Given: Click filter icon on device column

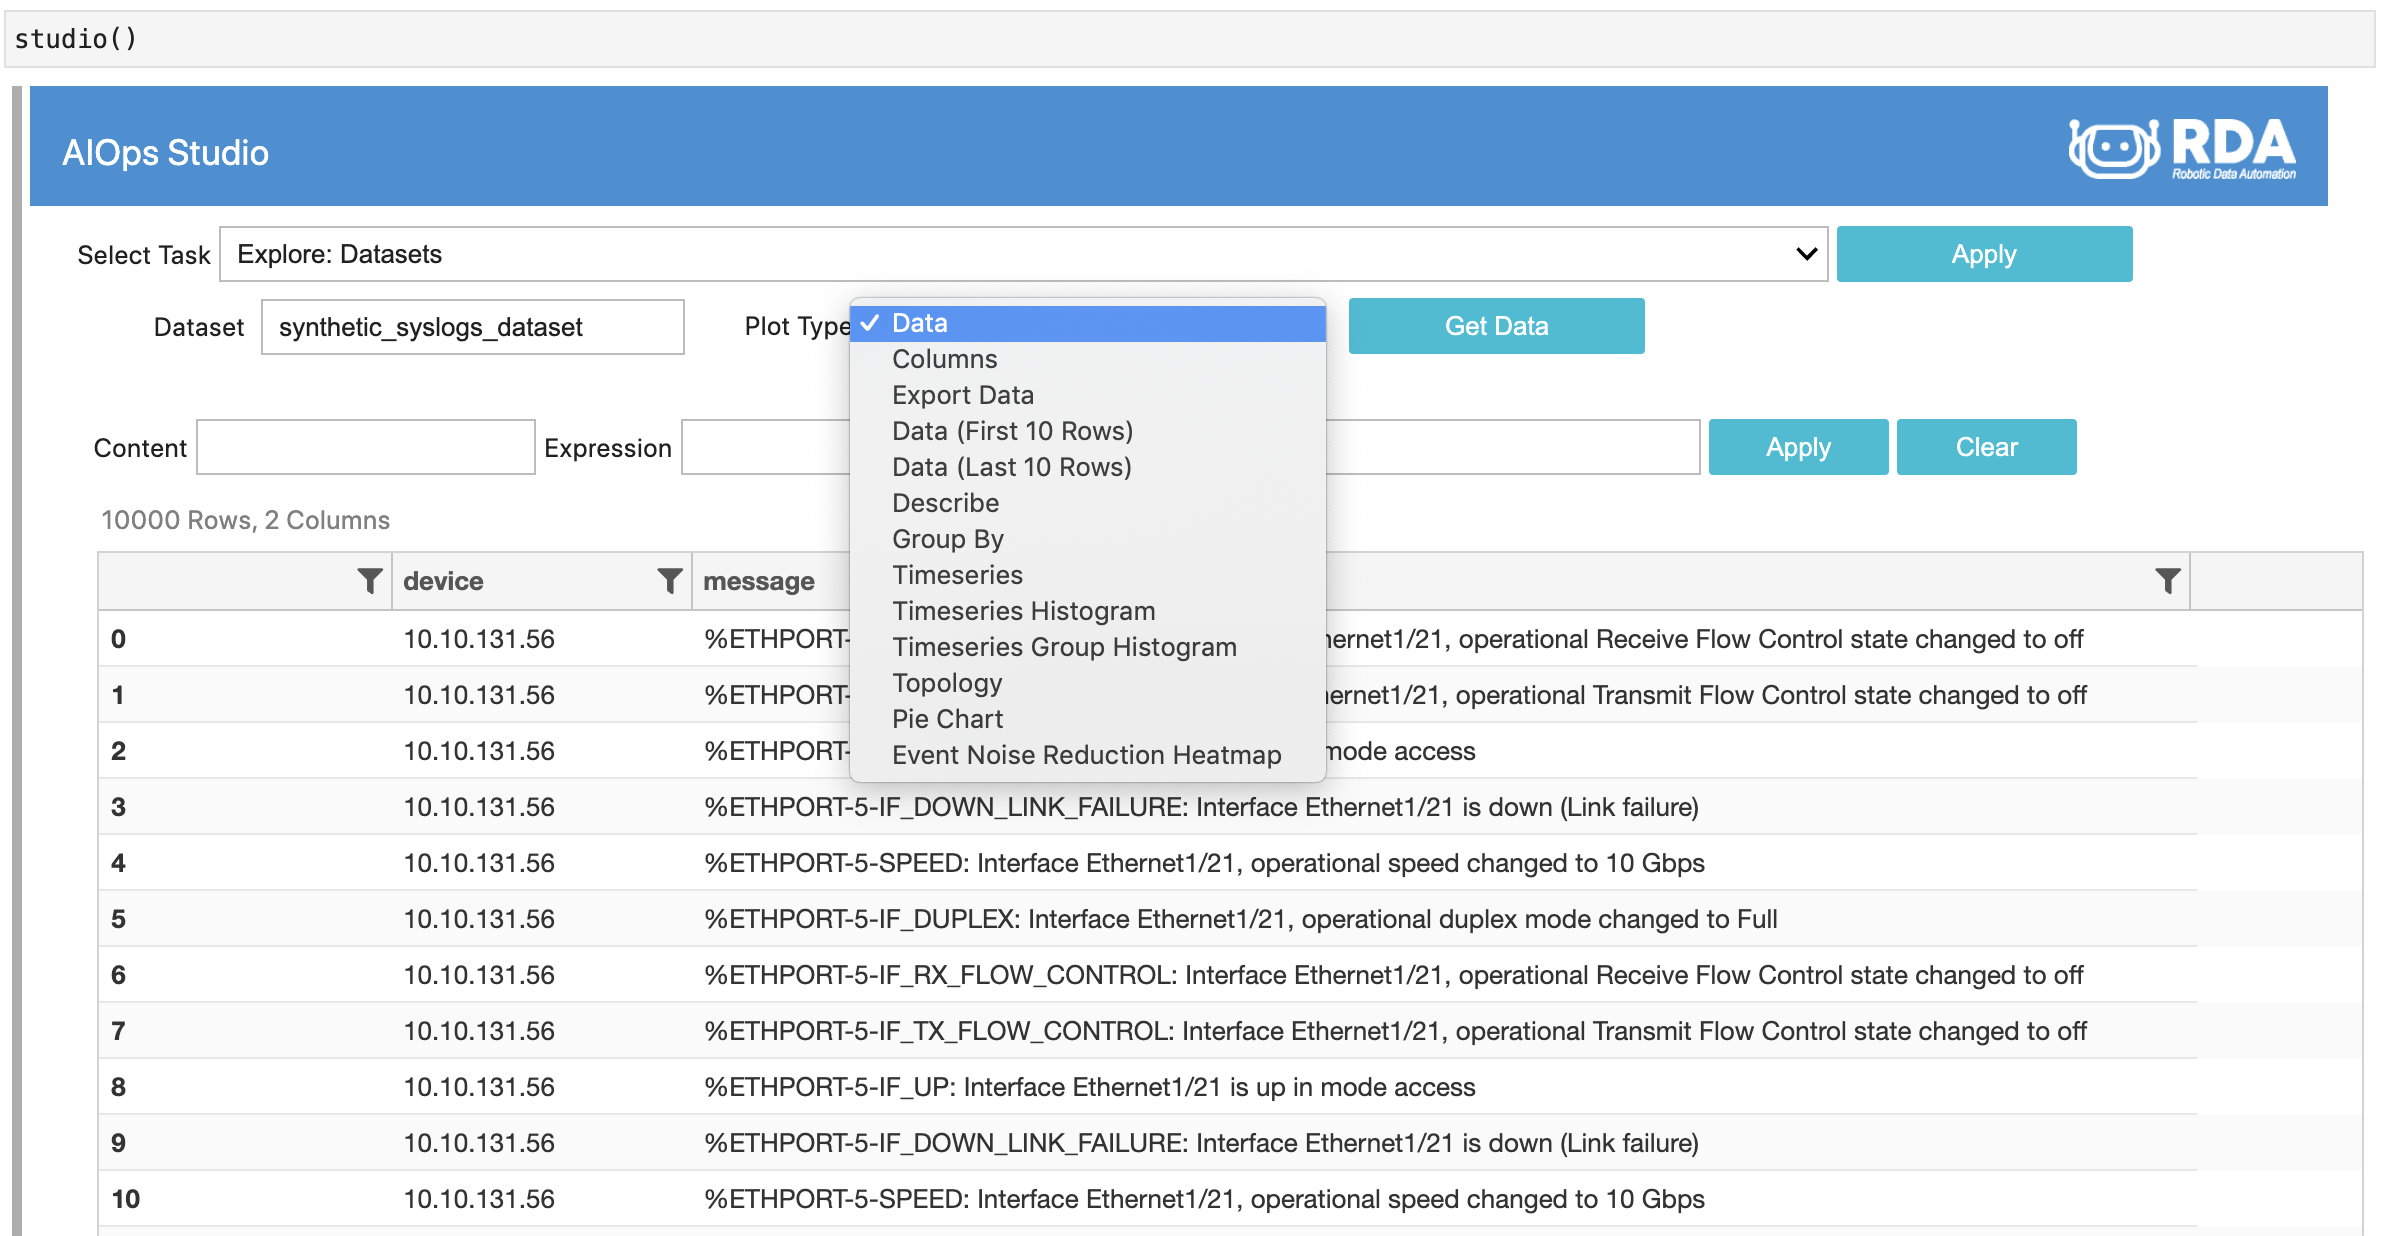Looking at the screenshot, I should [x=669, y=581].
